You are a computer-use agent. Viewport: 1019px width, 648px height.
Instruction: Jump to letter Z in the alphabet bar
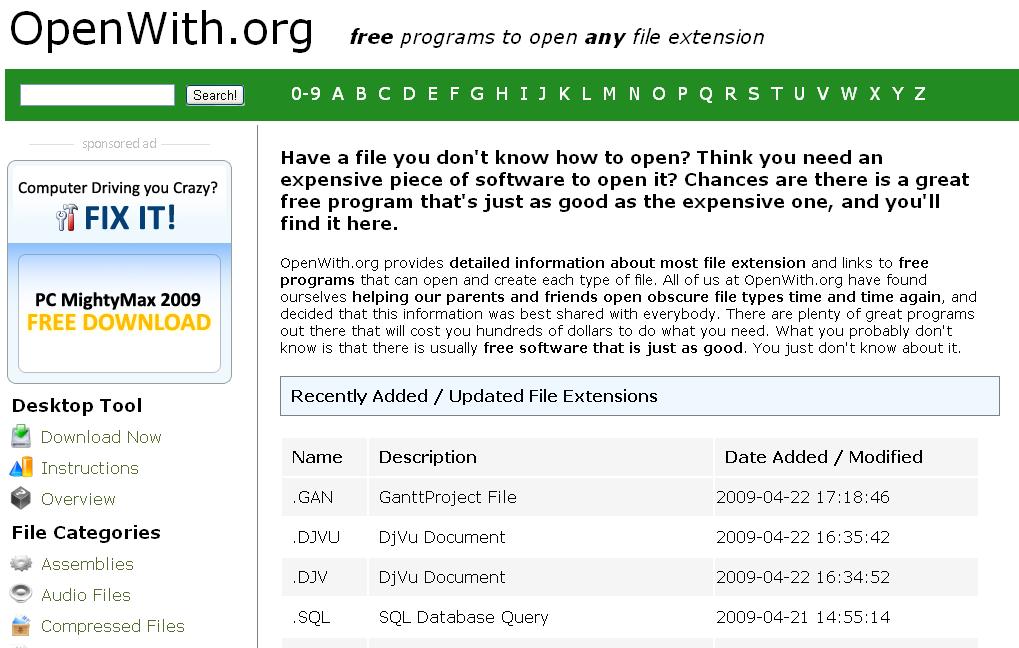click(x=919, y=94)
